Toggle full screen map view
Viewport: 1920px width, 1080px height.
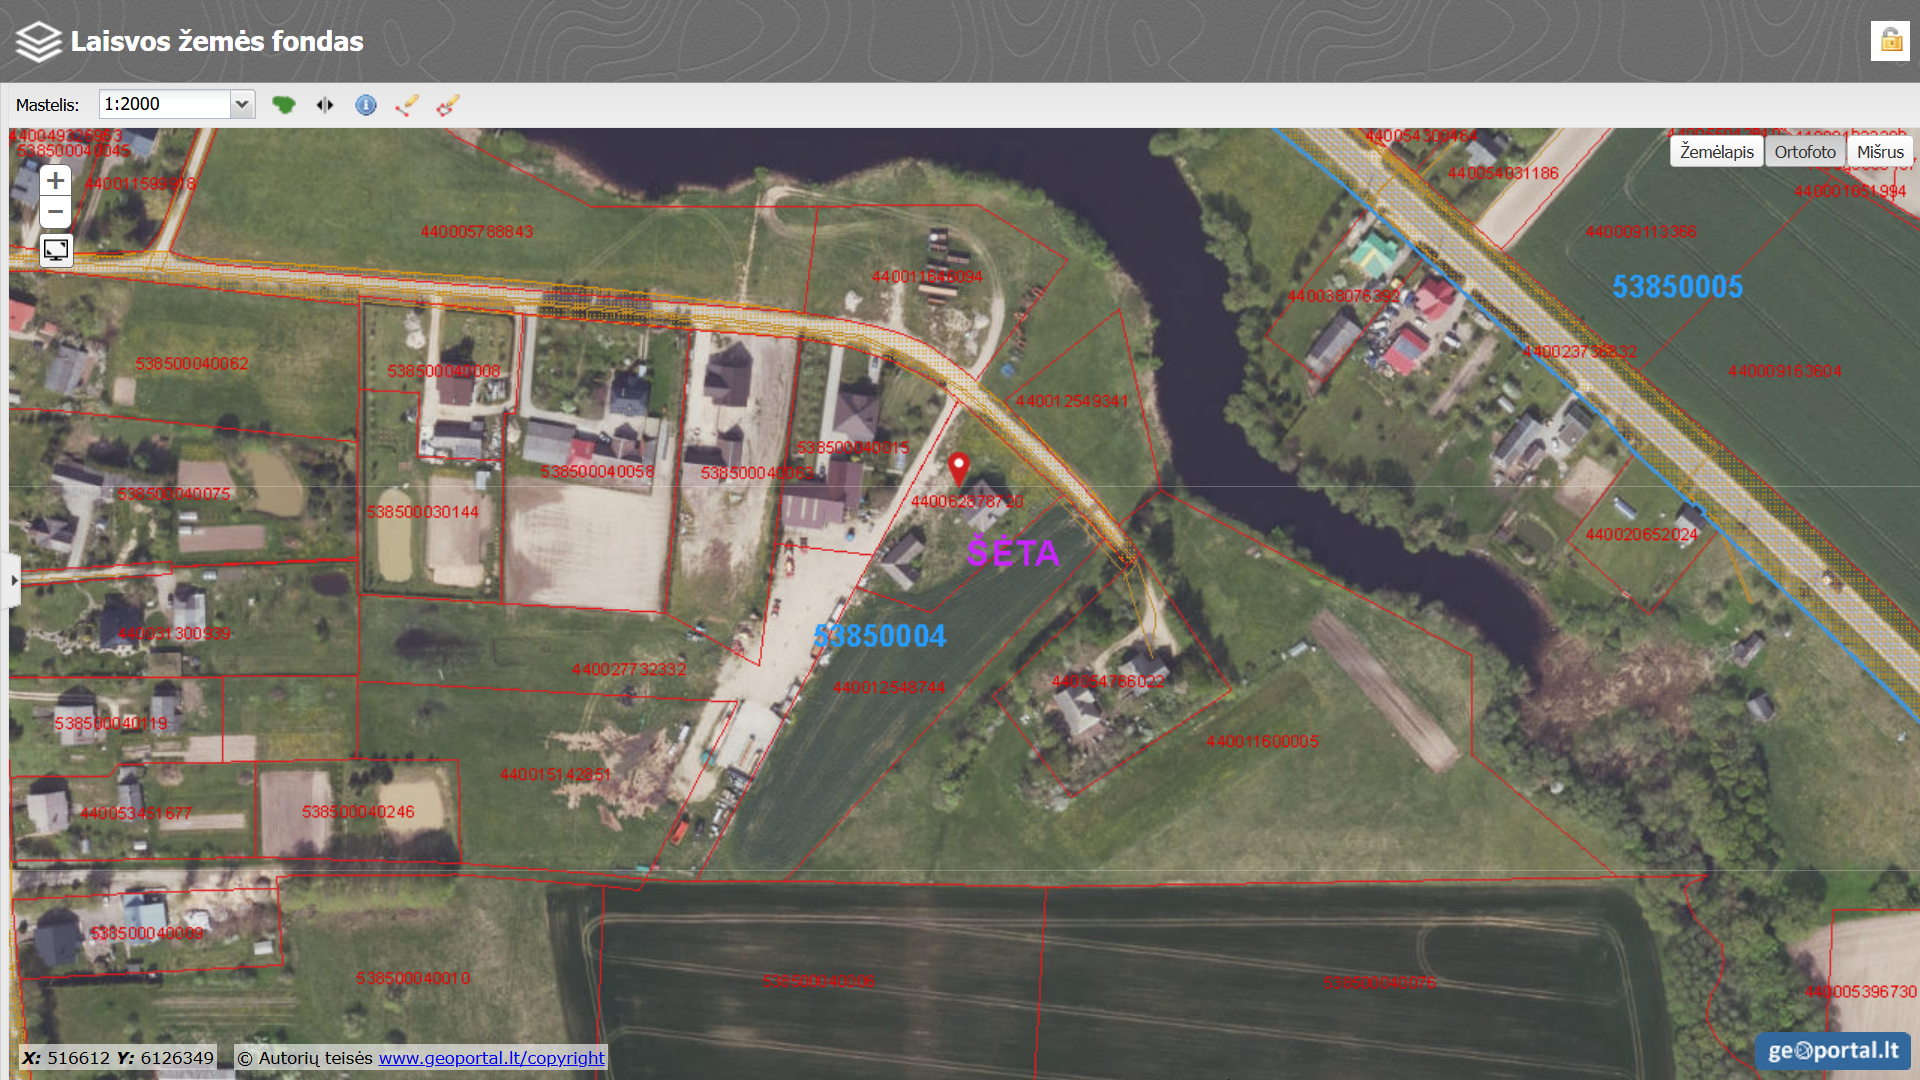coord(56,250)
